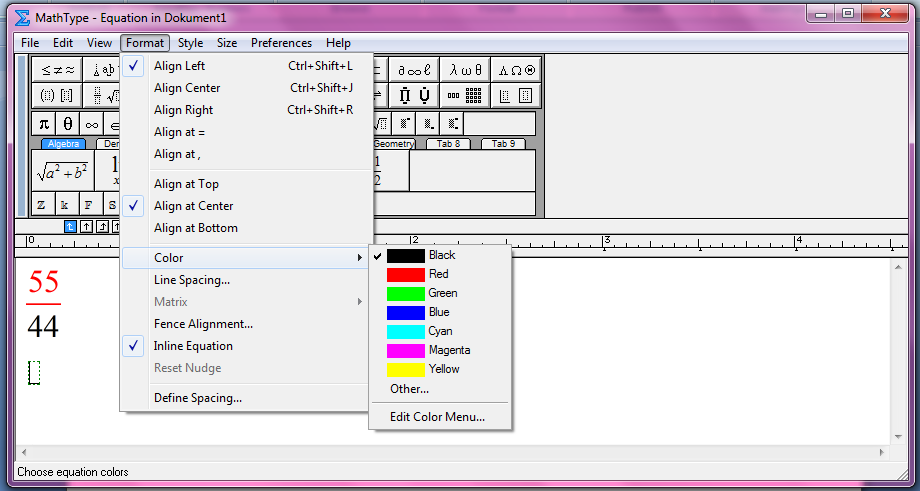The image size is (920, 491).
Task: Pick the Yellow color swatch
Action: (x=405, y=370)
